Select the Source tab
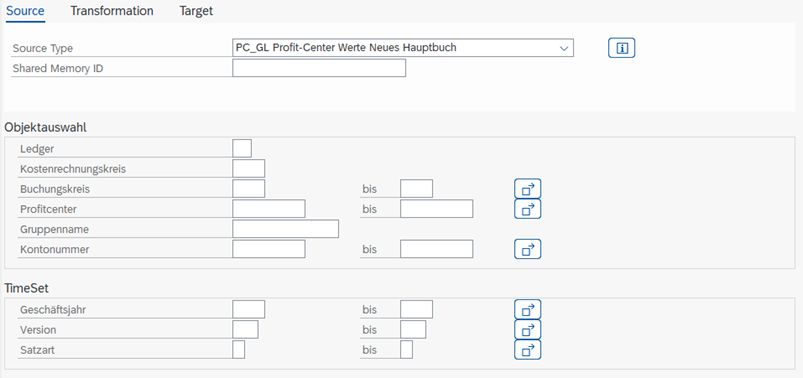 25,11
